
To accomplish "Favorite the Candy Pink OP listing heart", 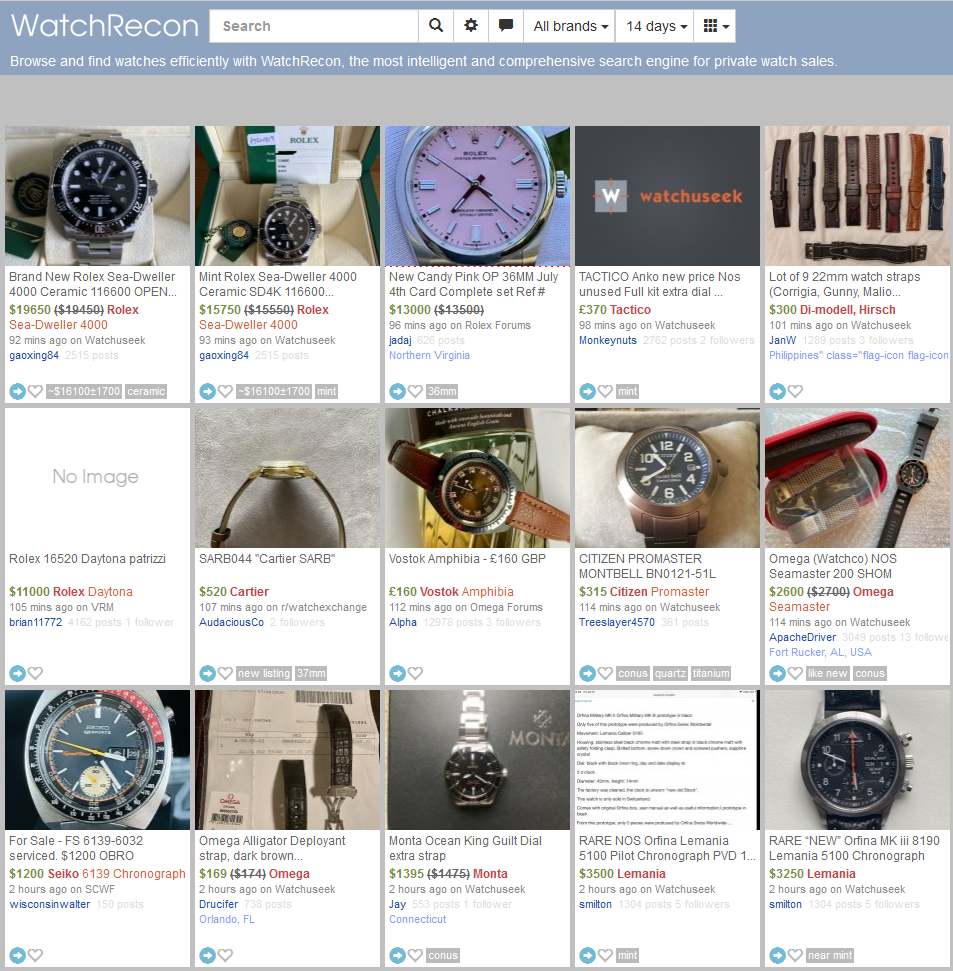I will pyautogui.click(x=415, y=391).
